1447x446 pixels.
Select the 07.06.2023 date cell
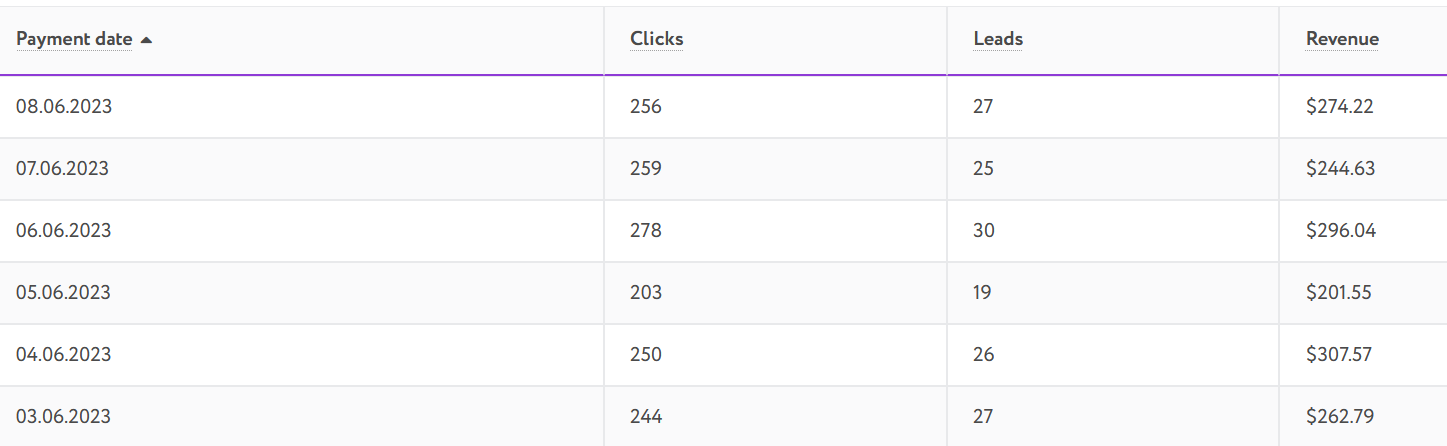tap(62, 168)
